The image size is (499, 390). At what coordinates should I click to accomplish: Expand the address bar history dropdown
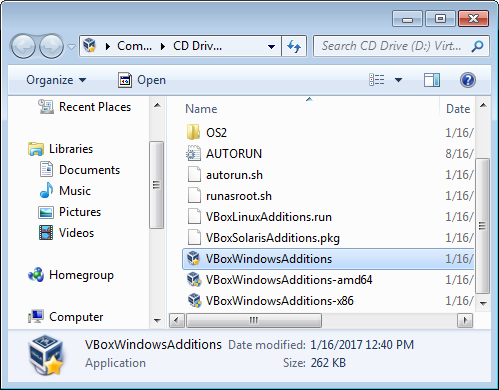point(272,46)
